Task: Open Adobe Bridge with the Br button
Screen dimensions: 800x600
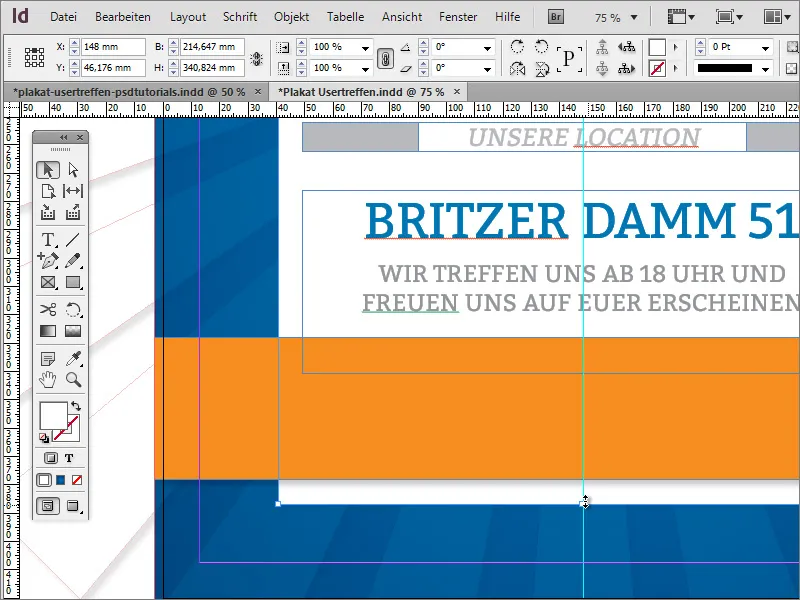Action: pos(554,16)
